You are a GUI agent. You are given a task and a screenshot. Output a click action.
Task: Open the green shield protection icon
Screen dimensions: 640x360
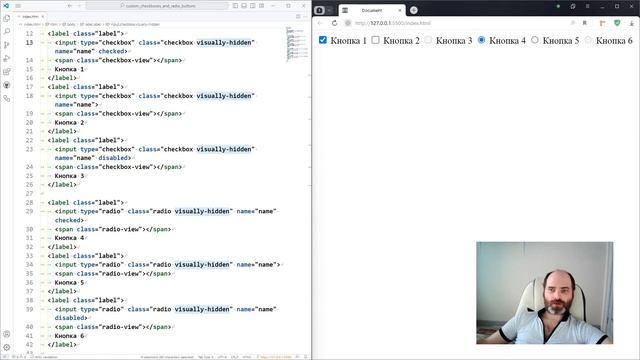[x=617, y=23]
